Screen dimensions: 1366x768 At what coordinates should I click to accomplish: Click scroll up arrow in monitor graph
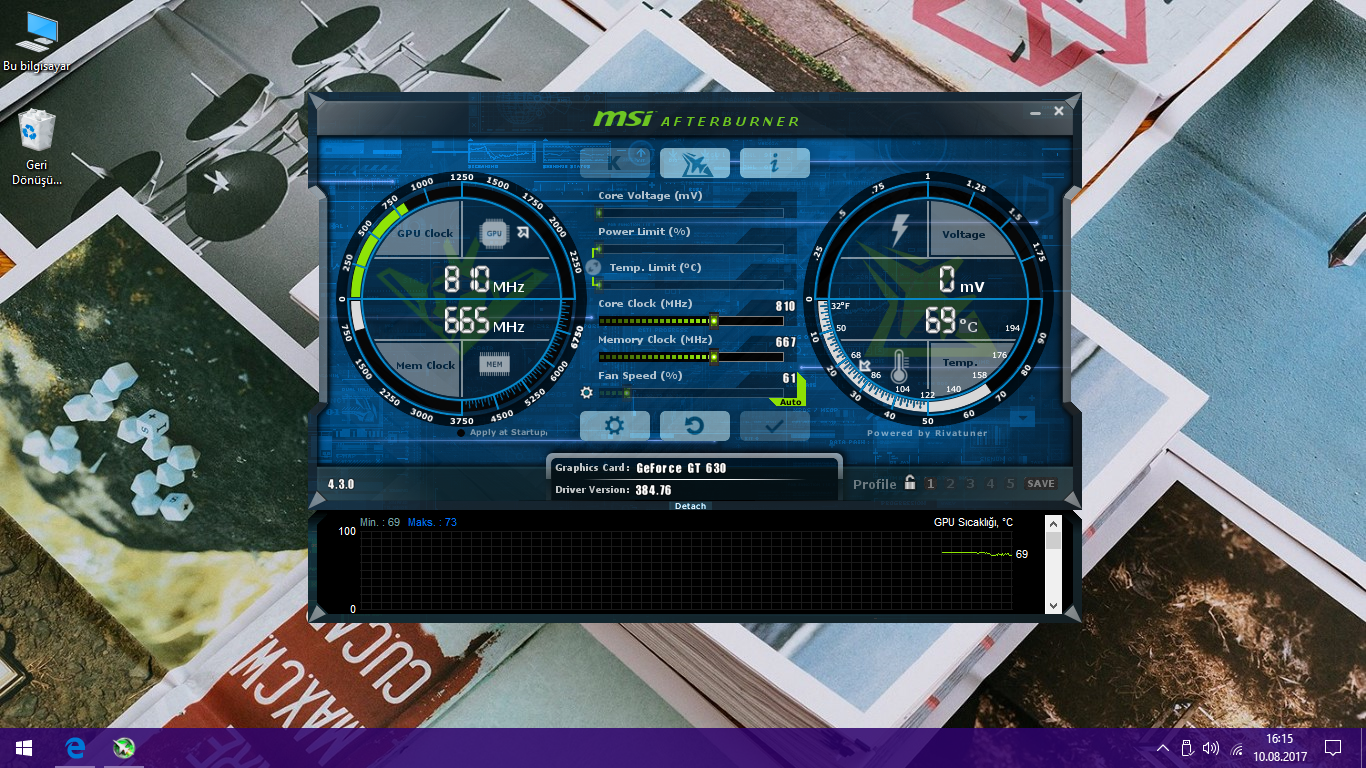tap(1053, 522)
